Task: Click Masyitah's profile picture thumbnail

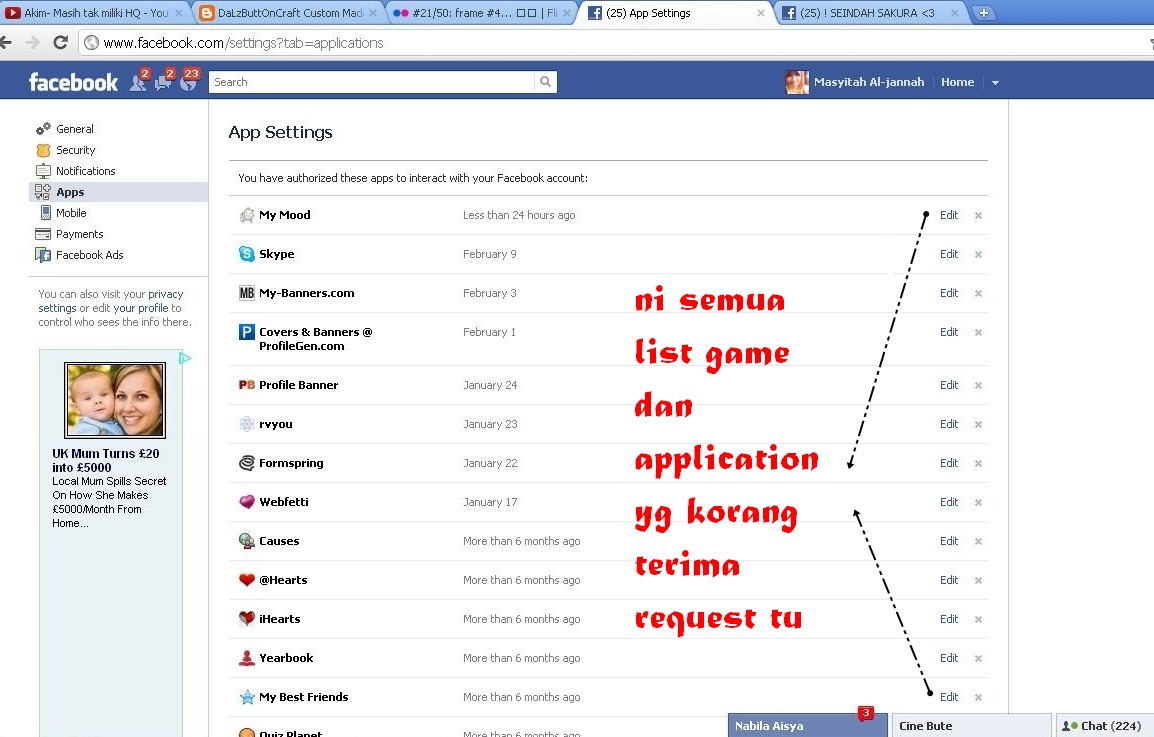Action: pyautogui.click(x=797, y=82)
